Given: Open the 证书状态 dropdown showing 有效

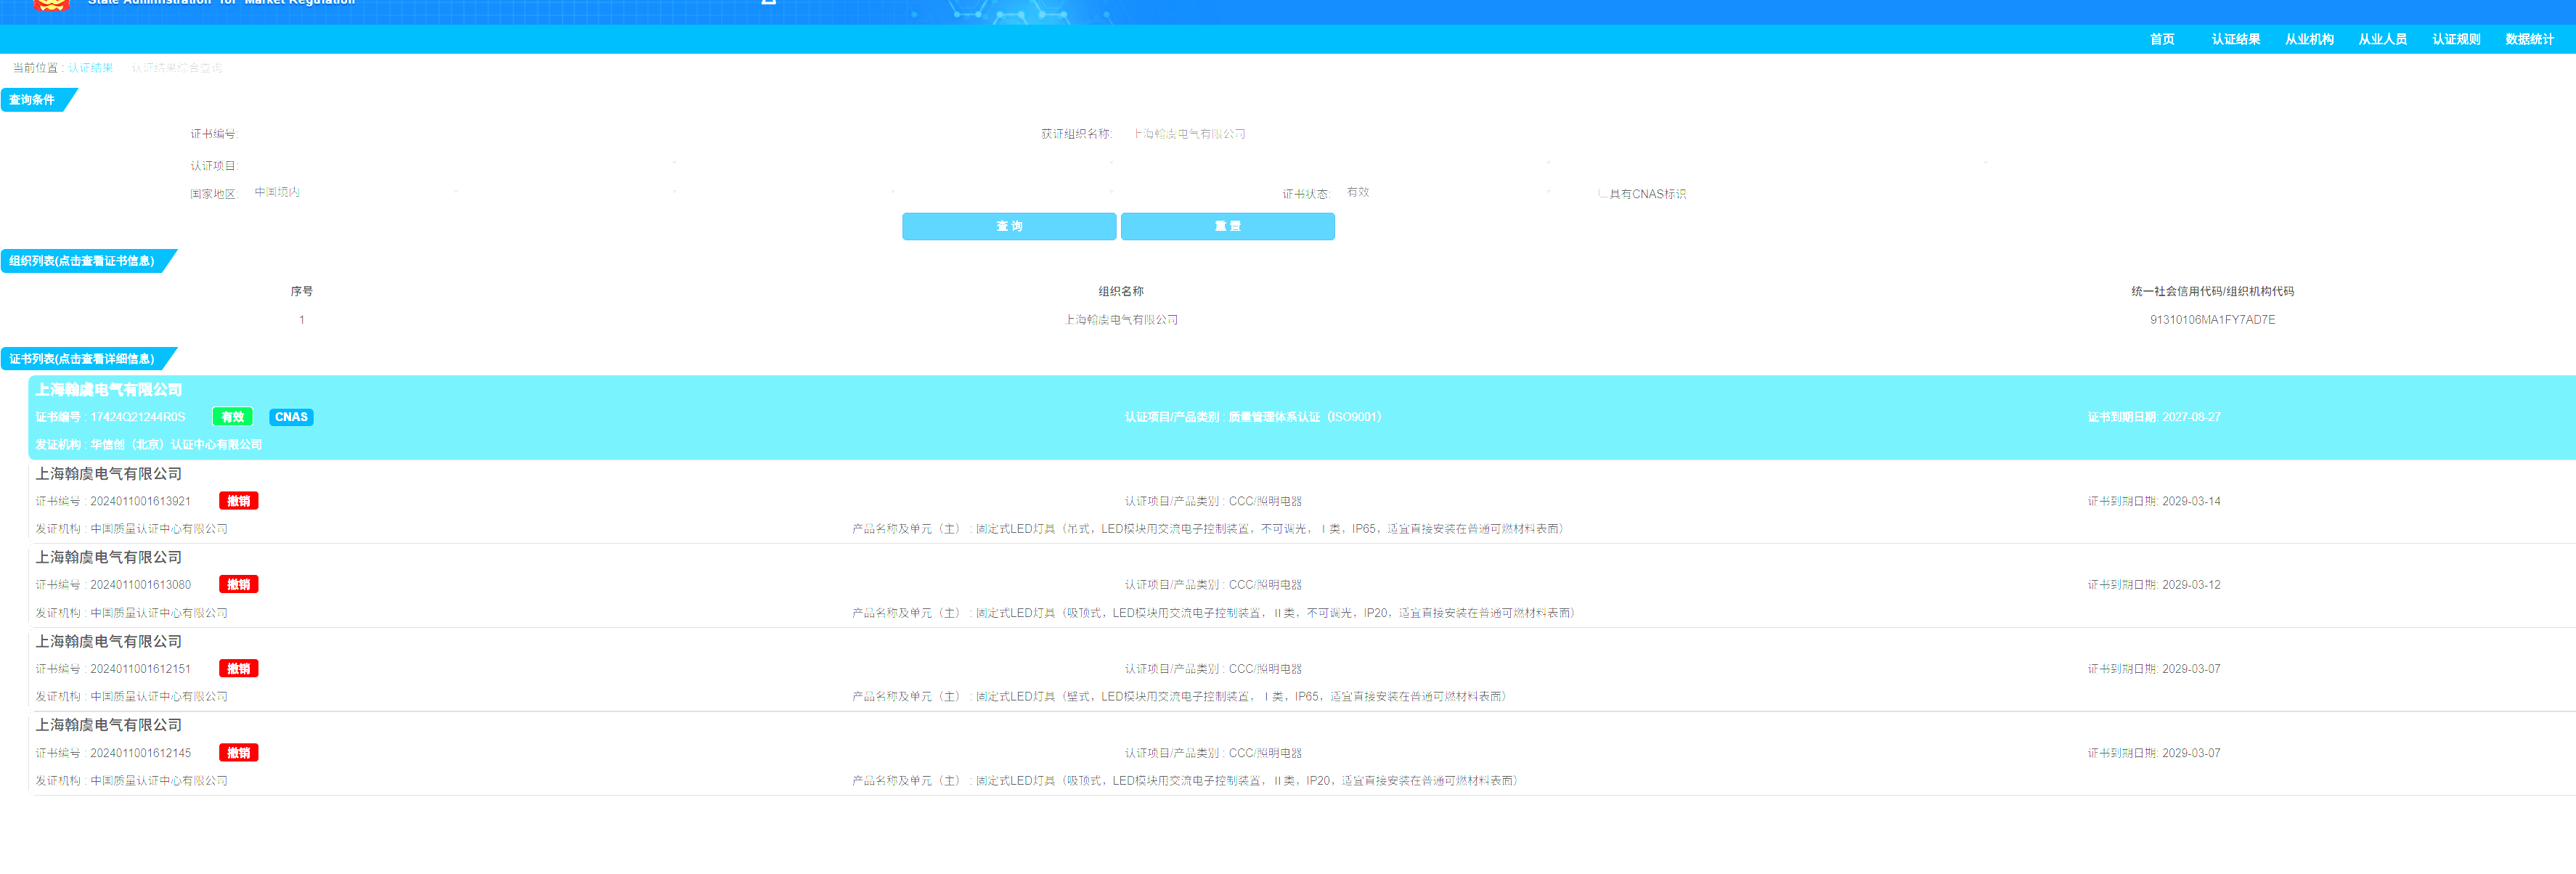Looking at the screenshot, I should point(1440,192).
